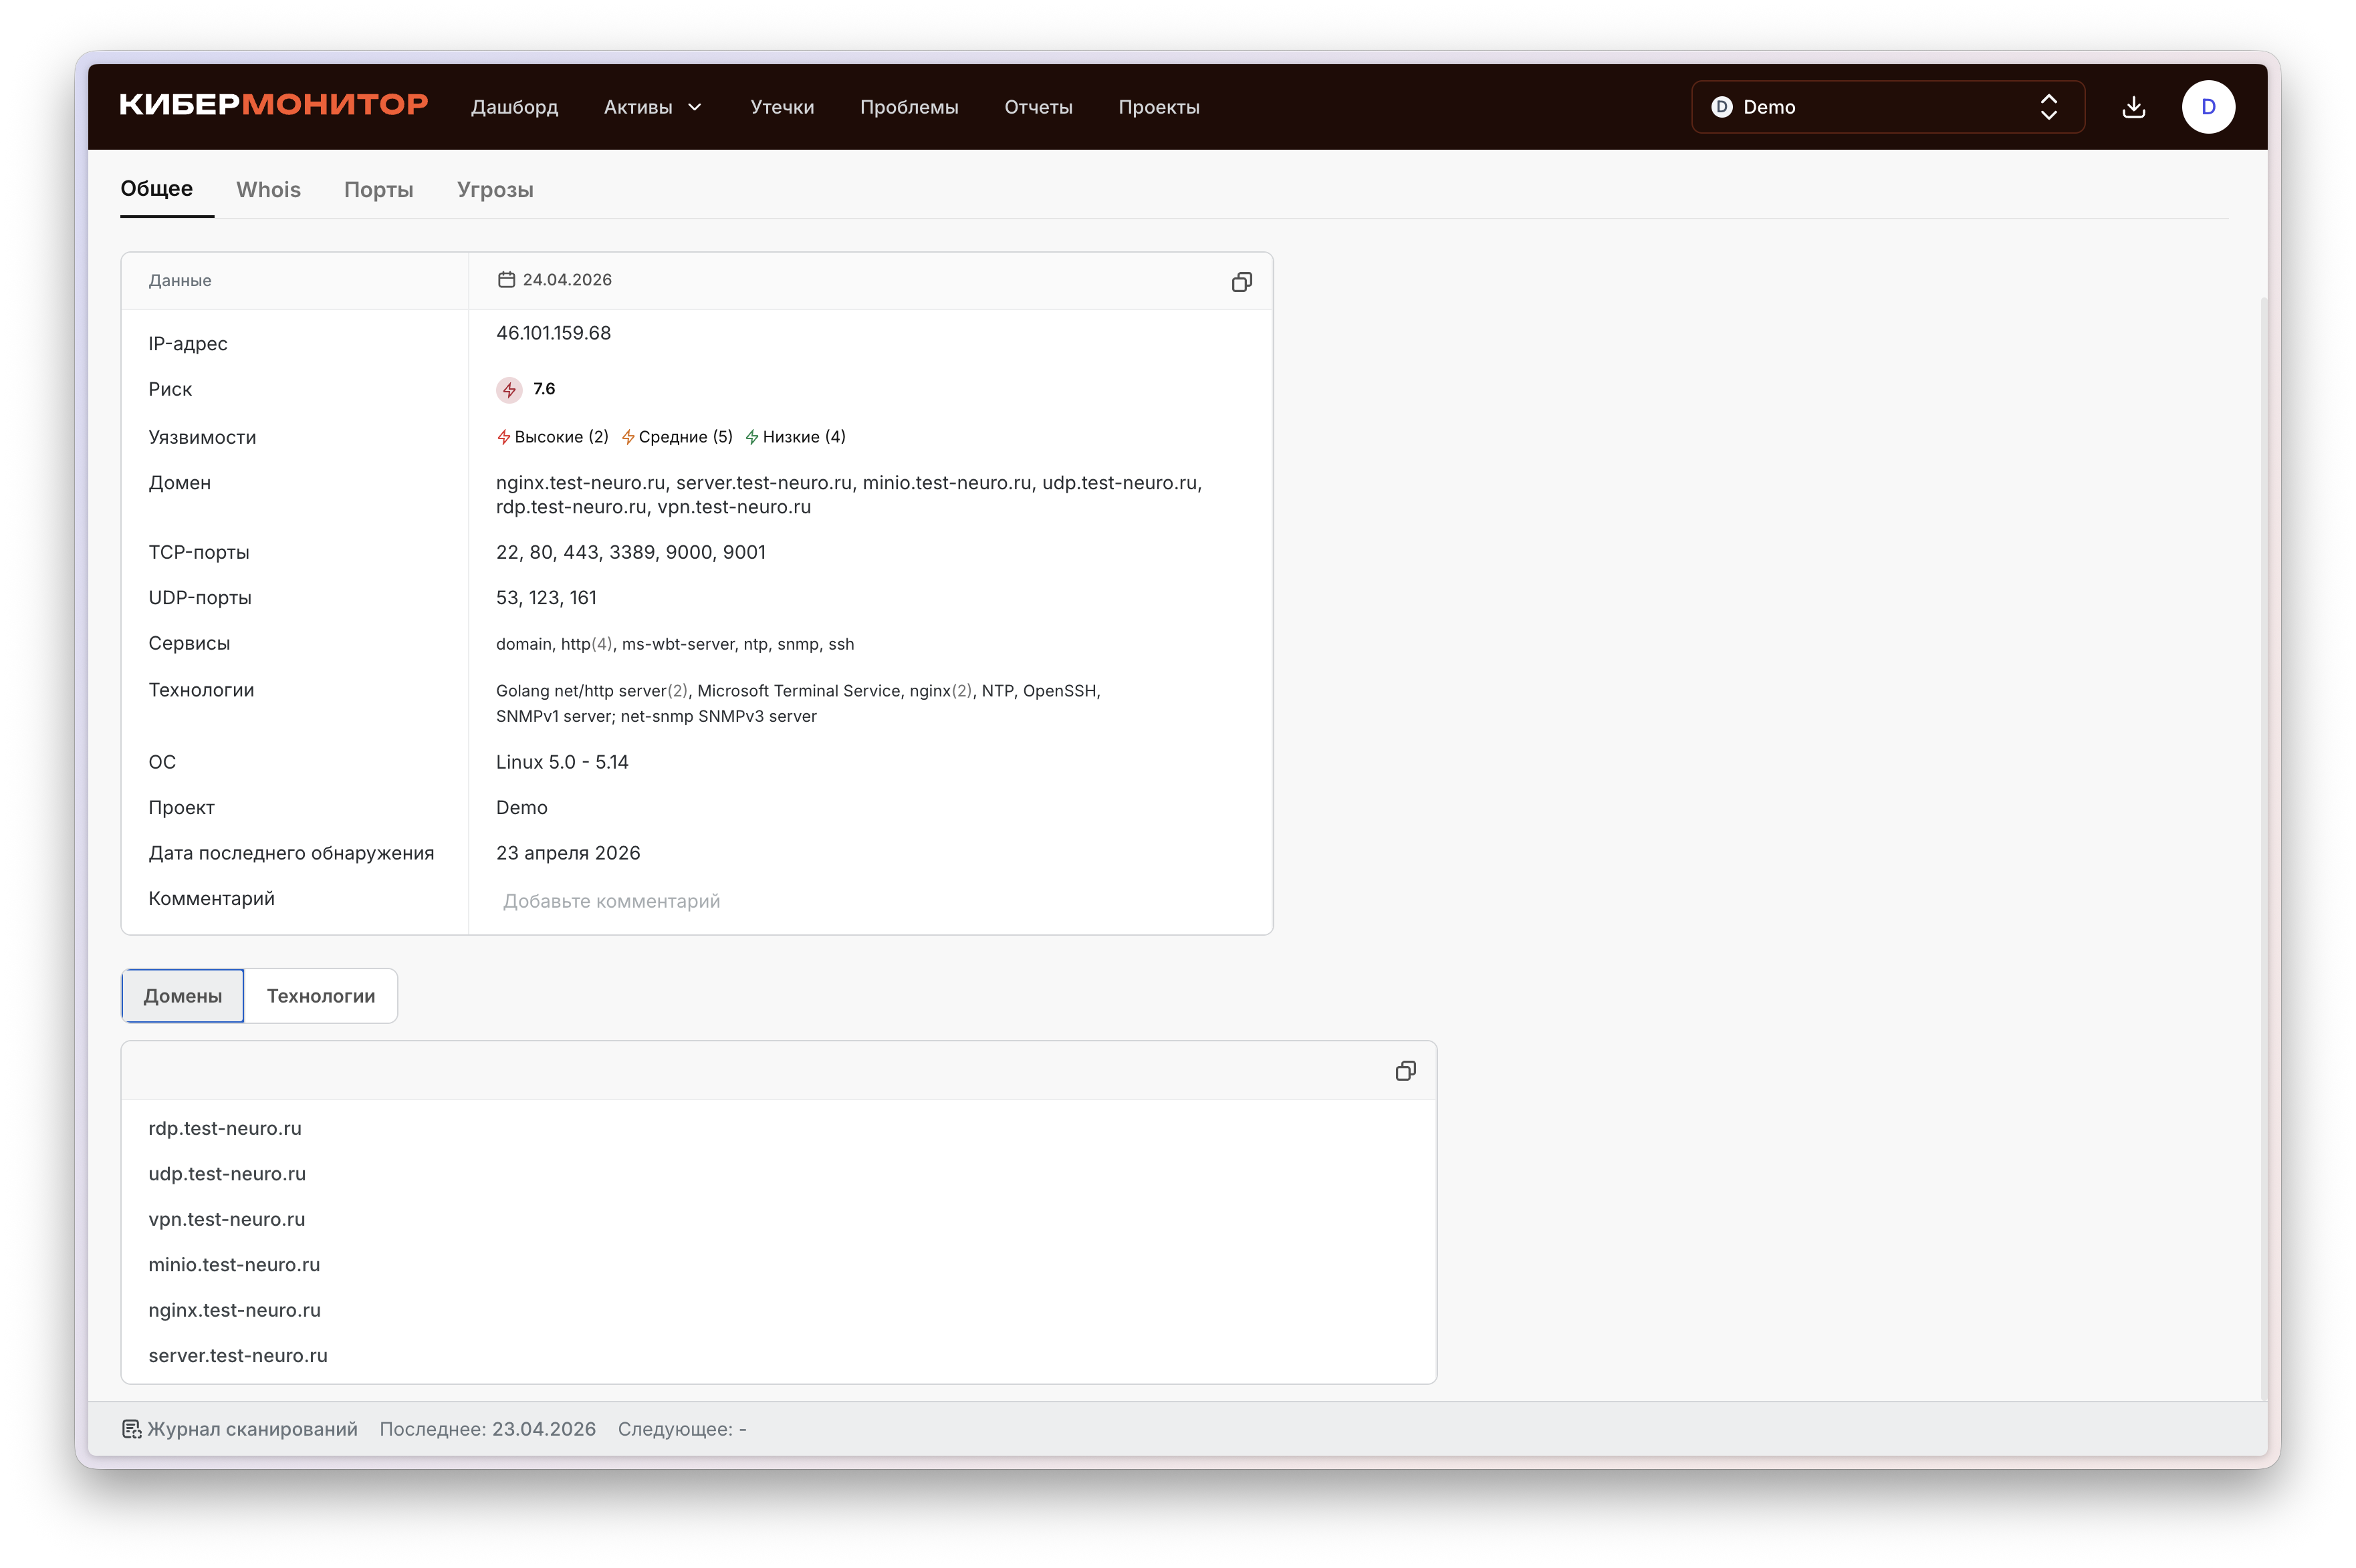Open the Порты tab

(x=378, y=190)
